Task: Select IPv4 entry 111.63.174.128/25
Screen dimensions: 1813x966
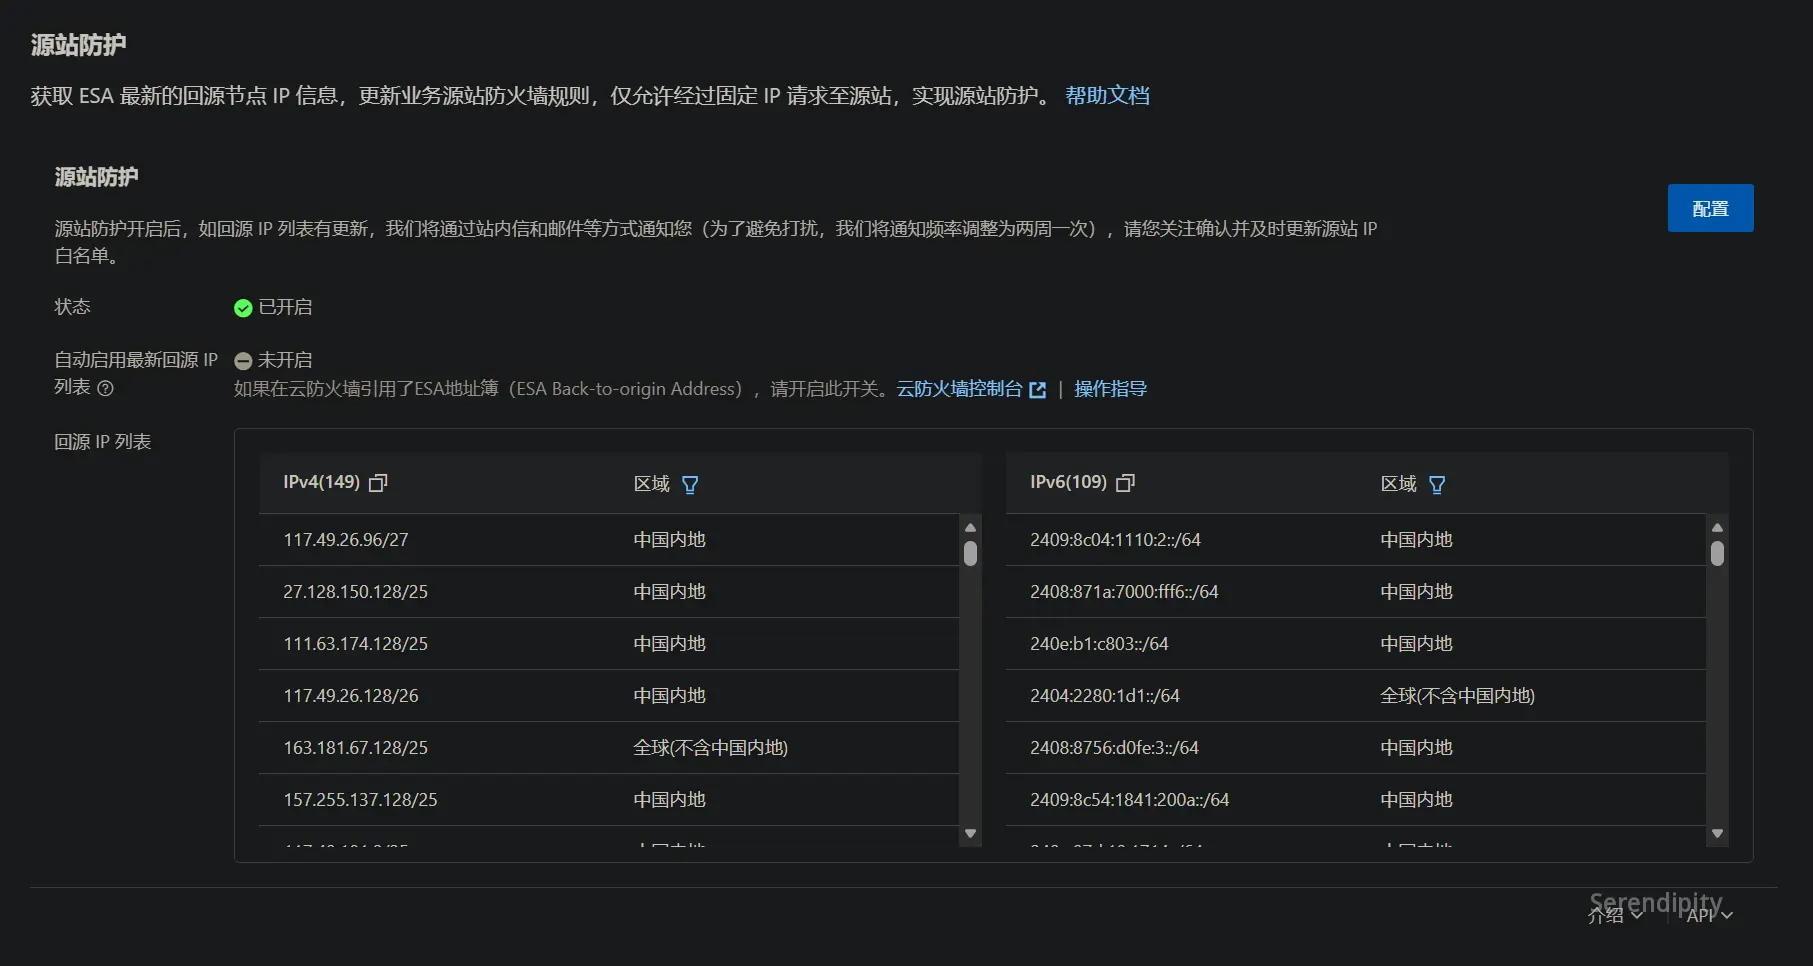Action: pyautogui.click(x=355, y=644)
